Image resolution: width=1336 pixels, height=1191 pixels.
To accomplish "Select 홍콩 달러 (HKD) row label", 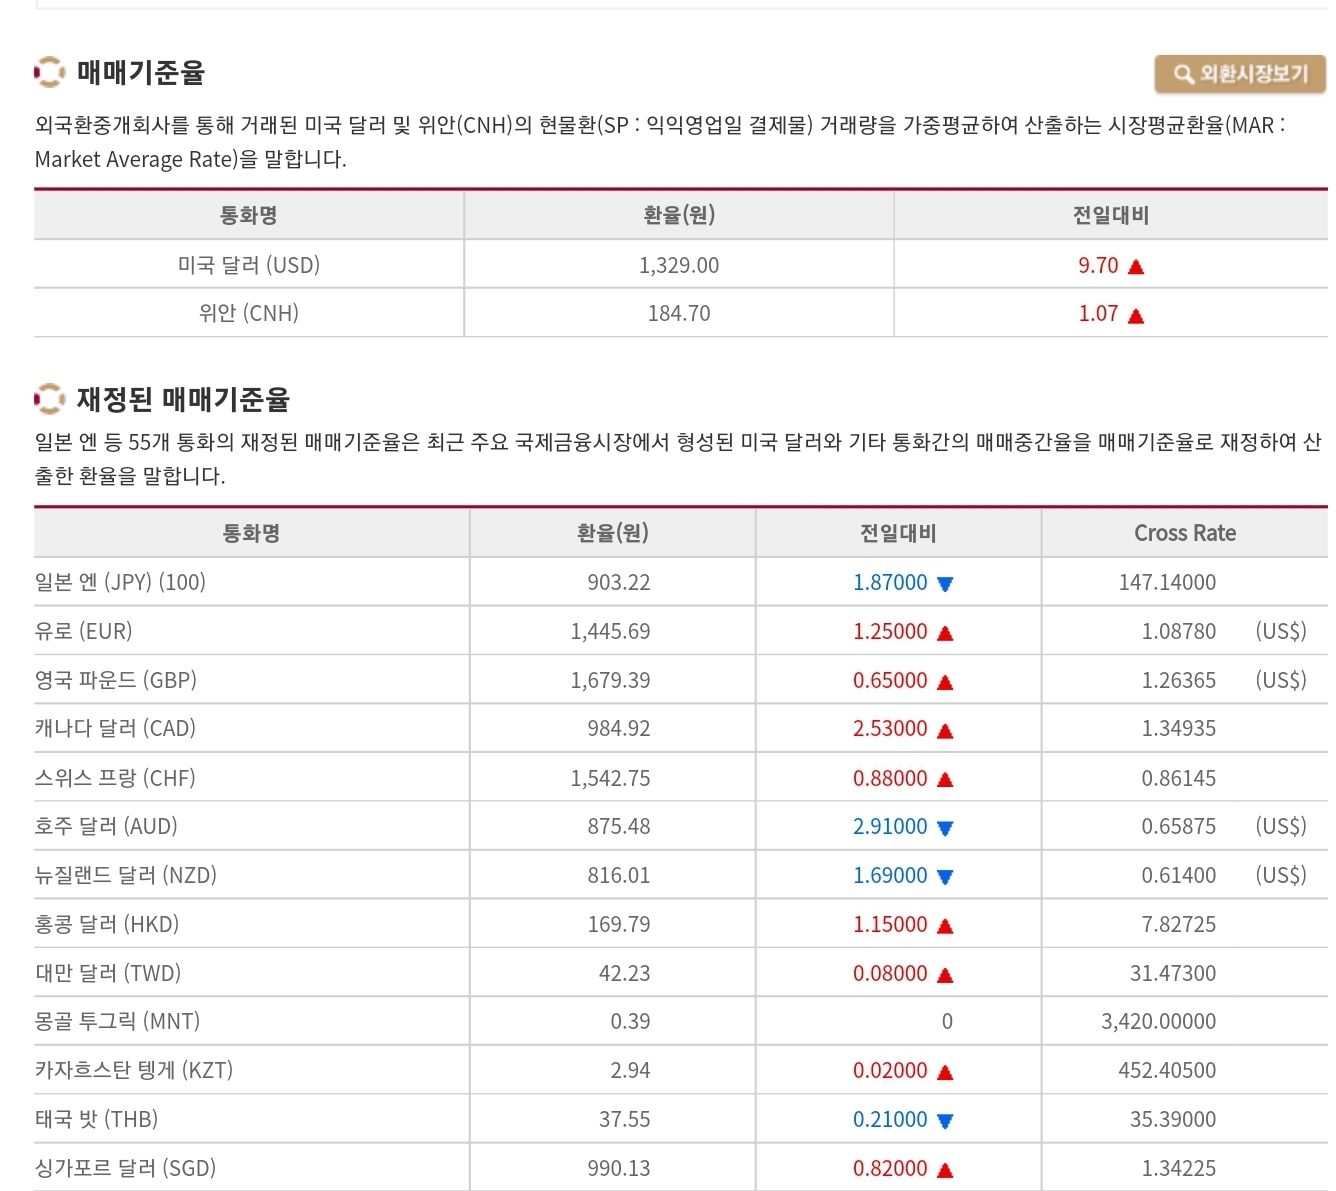I will click(x=107, y=924).
